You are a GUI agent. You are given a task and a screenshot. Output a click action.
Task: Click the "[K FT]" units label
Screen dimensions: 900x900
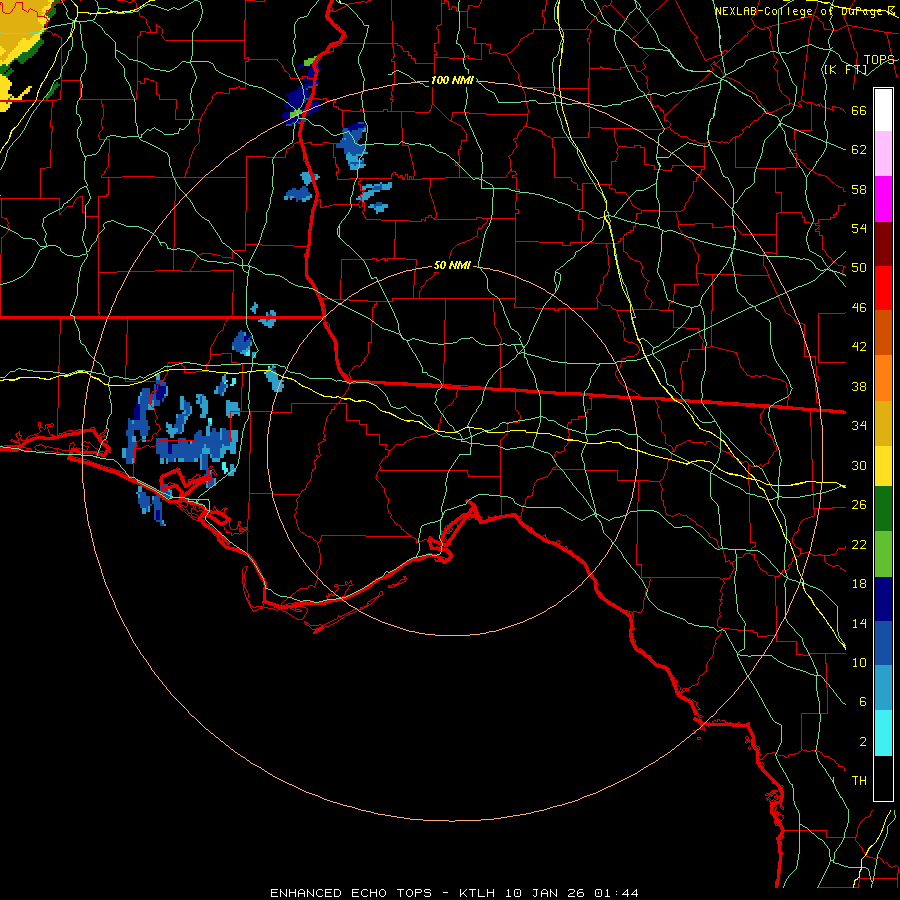tap(845, 69)
